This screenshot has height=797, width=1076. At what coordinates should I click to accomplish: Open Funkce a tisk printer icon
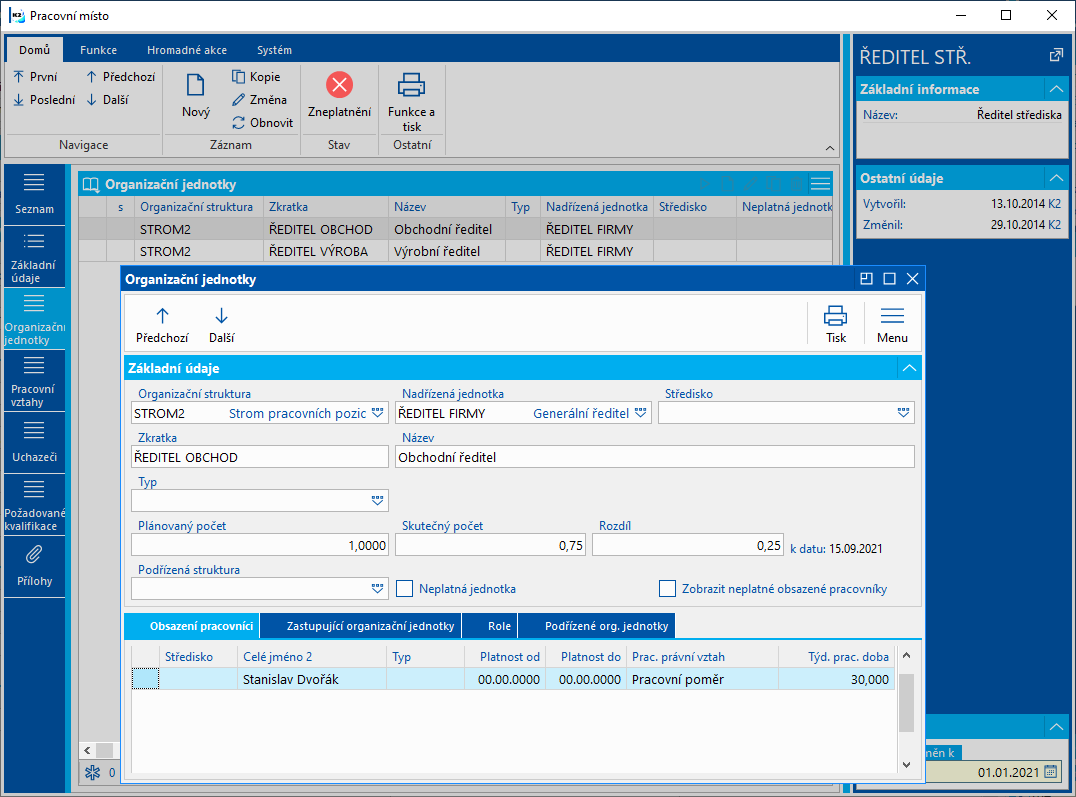pos(411,86)
